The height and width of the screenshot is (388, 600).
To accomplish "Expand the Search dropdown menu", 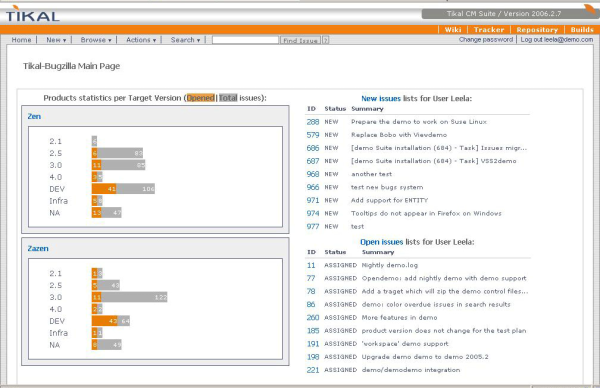I will pyautogui.click(x=185, y=40).
